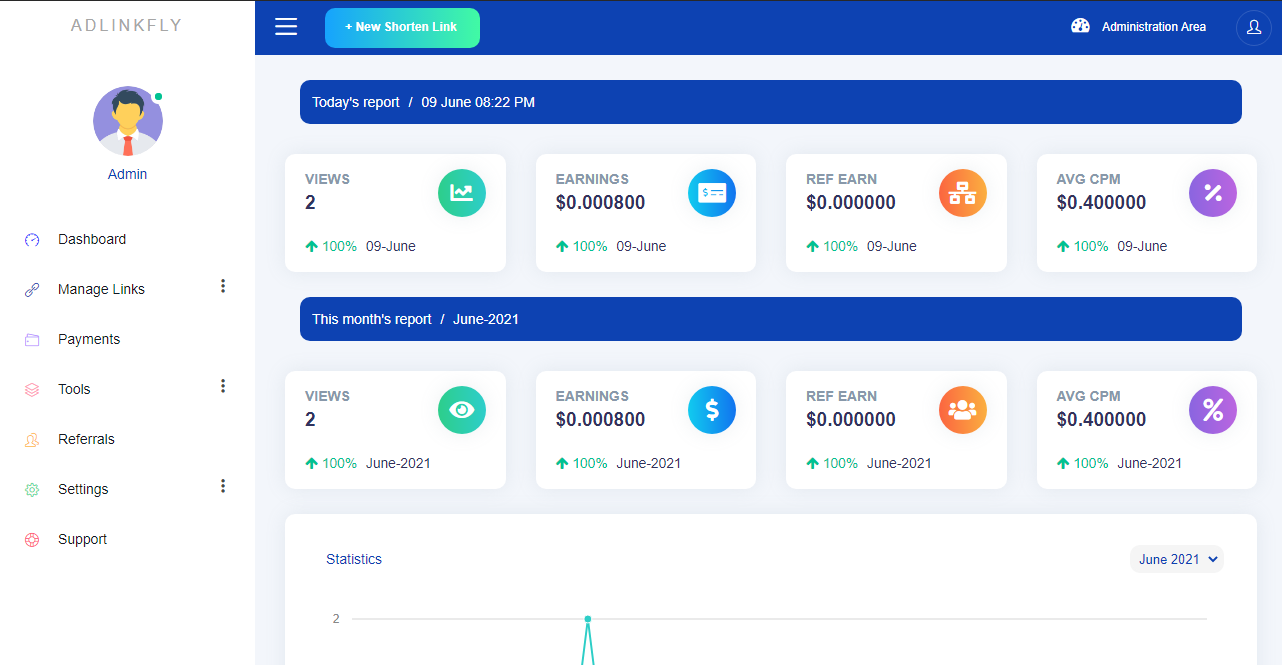The height and width of the screenshot is (665, 1282).
Task: Open Referrals in the sidebar
Action: pos(86,439)
